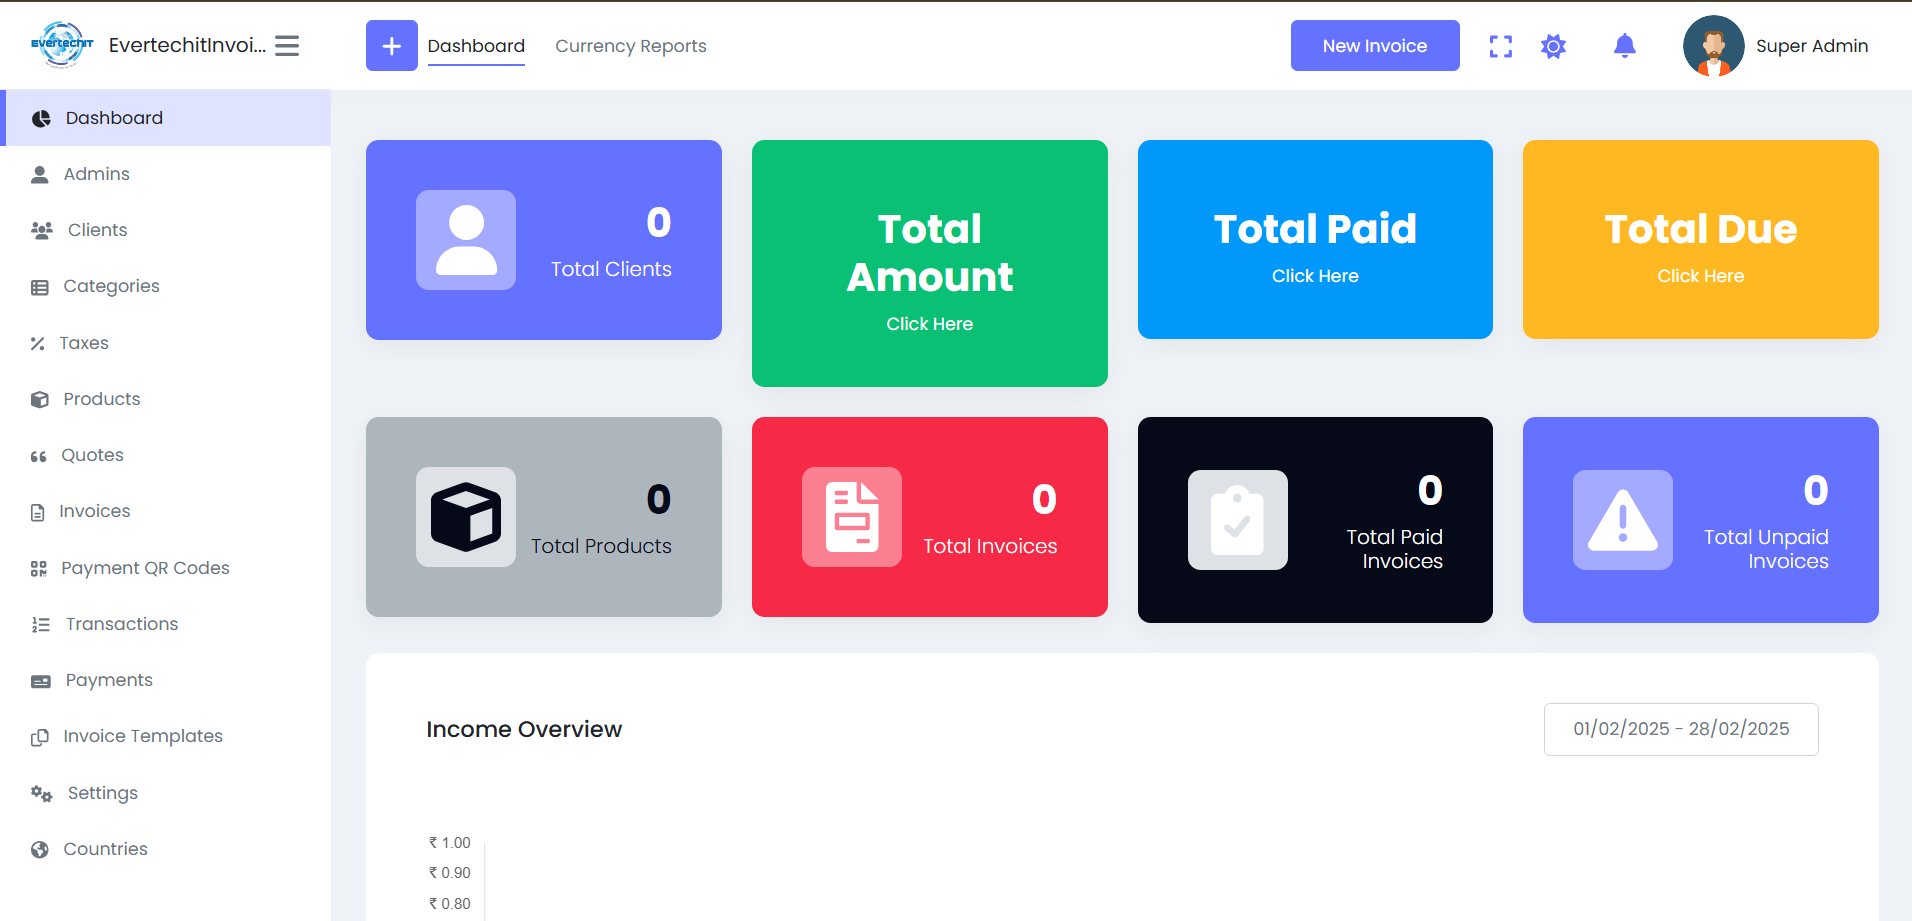This screenshot has width=1912, height=921.
Task: Enter fullscreen mode via the expand icon
Action: 1500,46
